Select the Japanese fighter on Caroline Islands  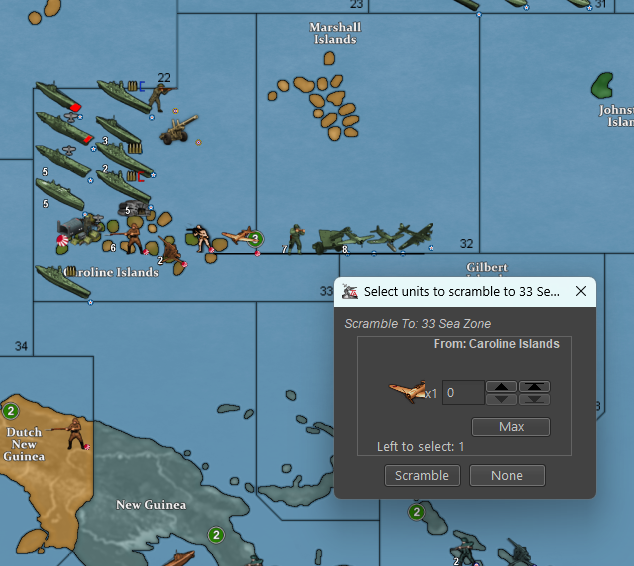coord(239,238)
